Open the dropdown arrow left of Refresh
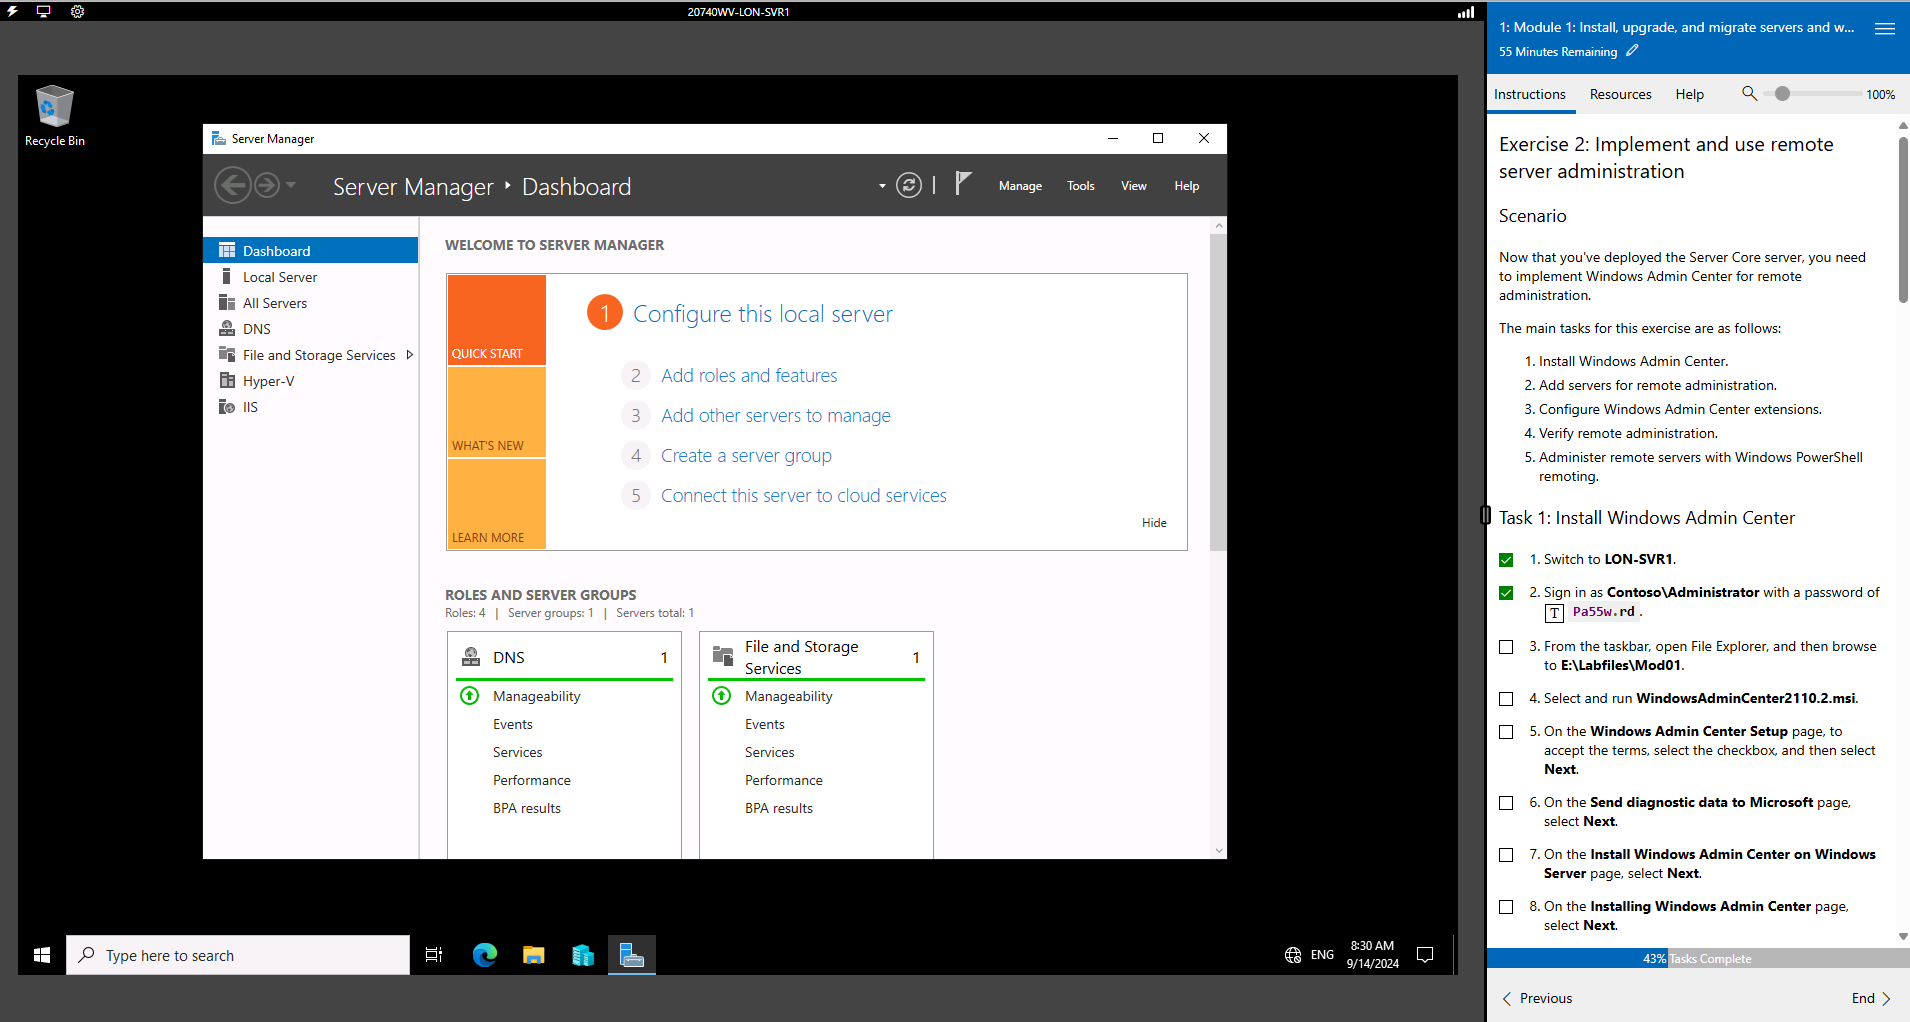The height and width of the screenshot is (1022, 1910). point(882,186)
